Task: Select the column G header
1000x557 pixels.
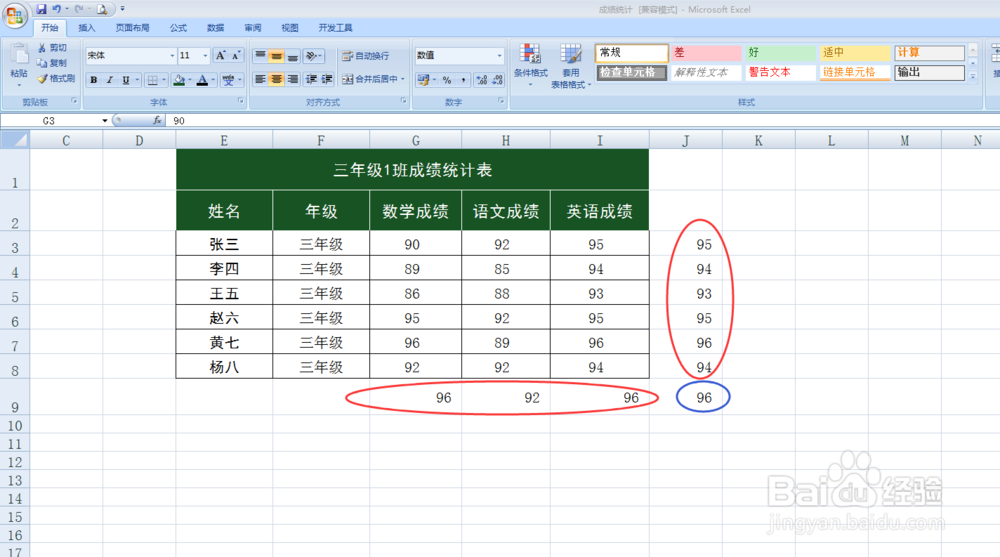Action: point(415,140)
